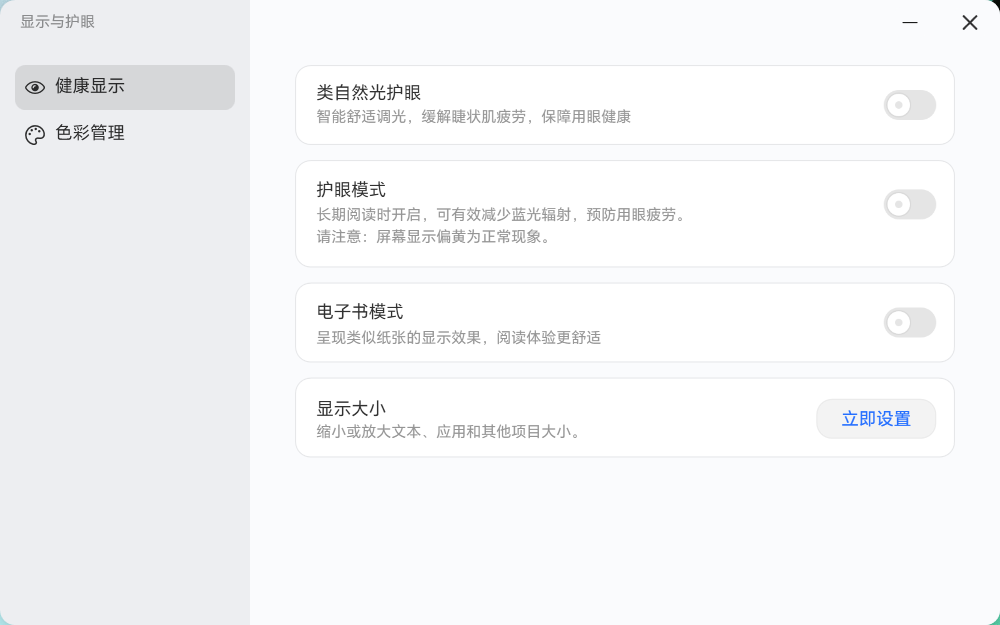Enable the 类自然光护眼 switch
This screenshot has height=625, width=1000.
[909, 105]
